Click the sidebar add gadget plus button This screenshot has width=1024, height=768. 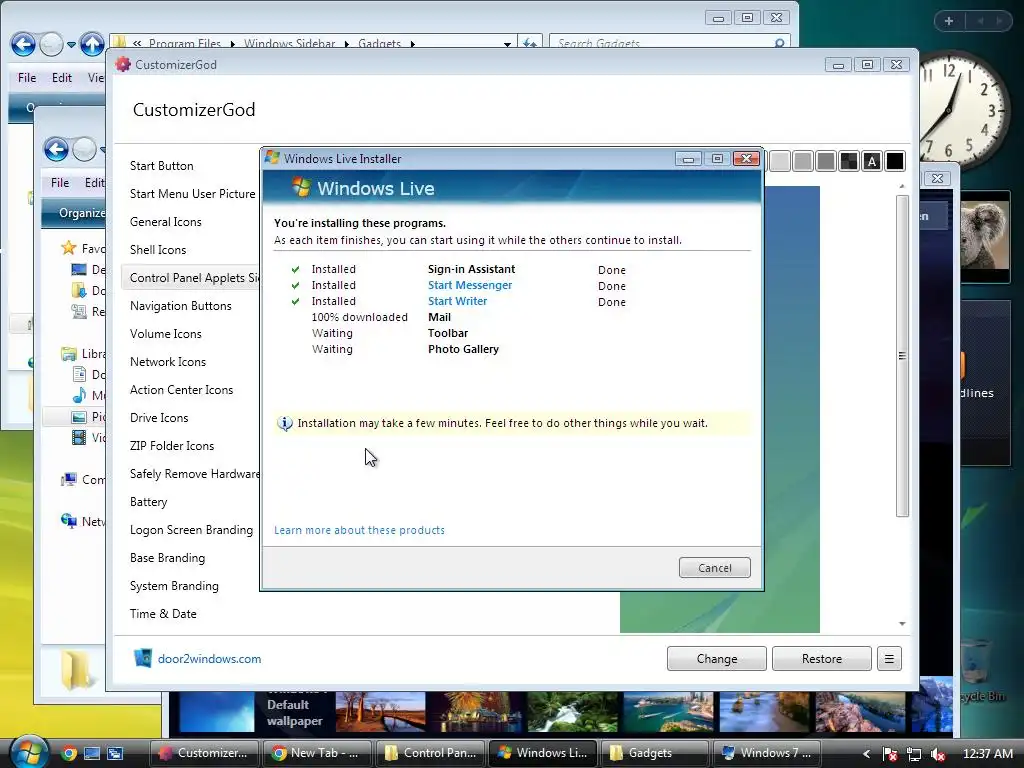[x=949, y=21]
